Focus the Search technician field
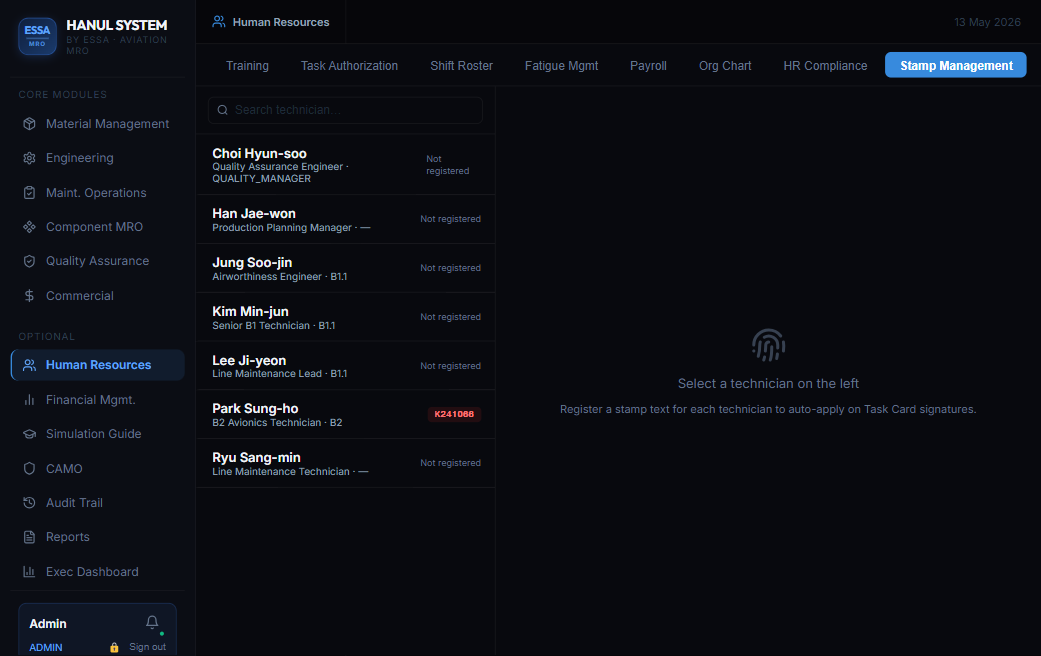The image size is (1041, 656). (345, 110)
